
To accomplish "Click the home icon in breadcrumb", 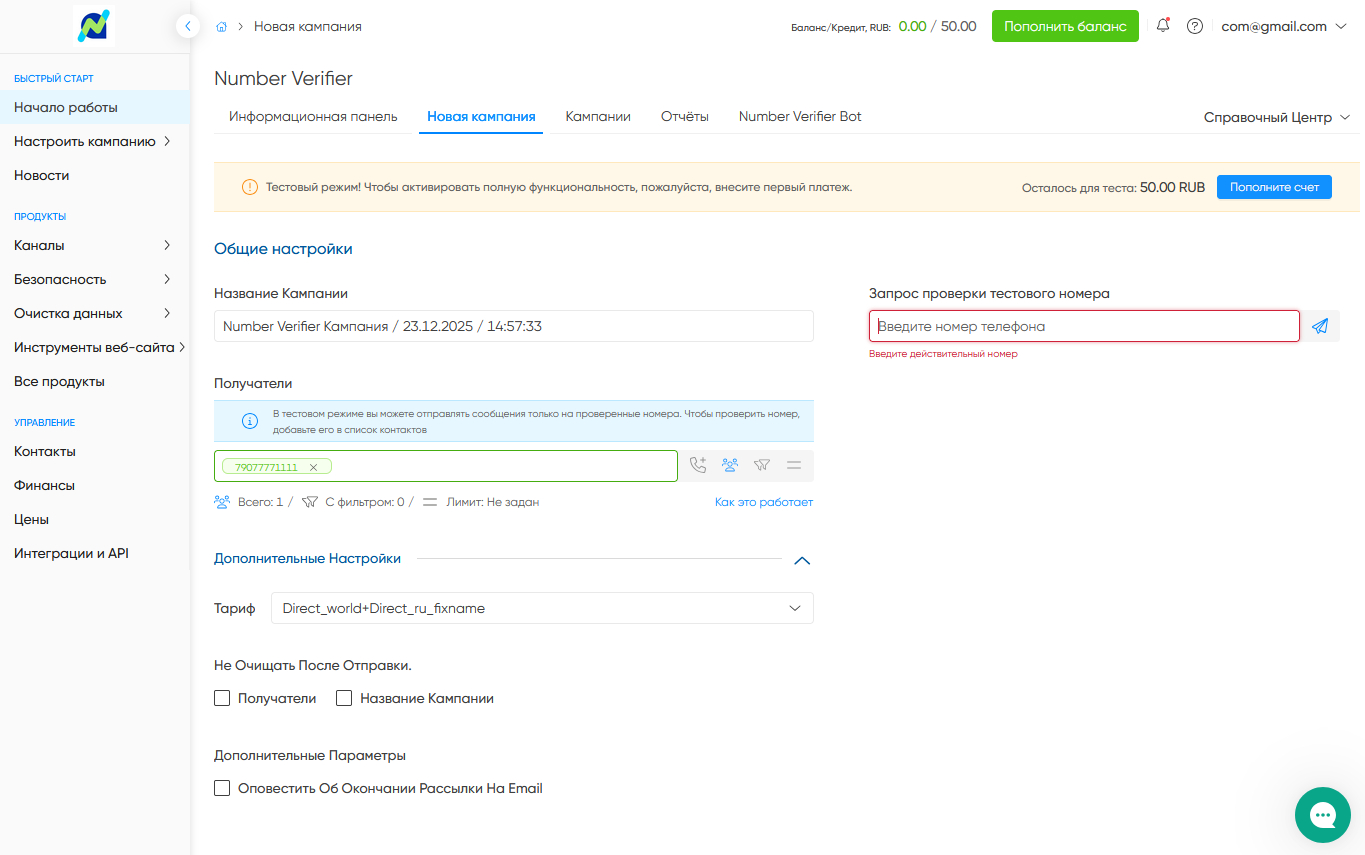I will pos(221,27).
